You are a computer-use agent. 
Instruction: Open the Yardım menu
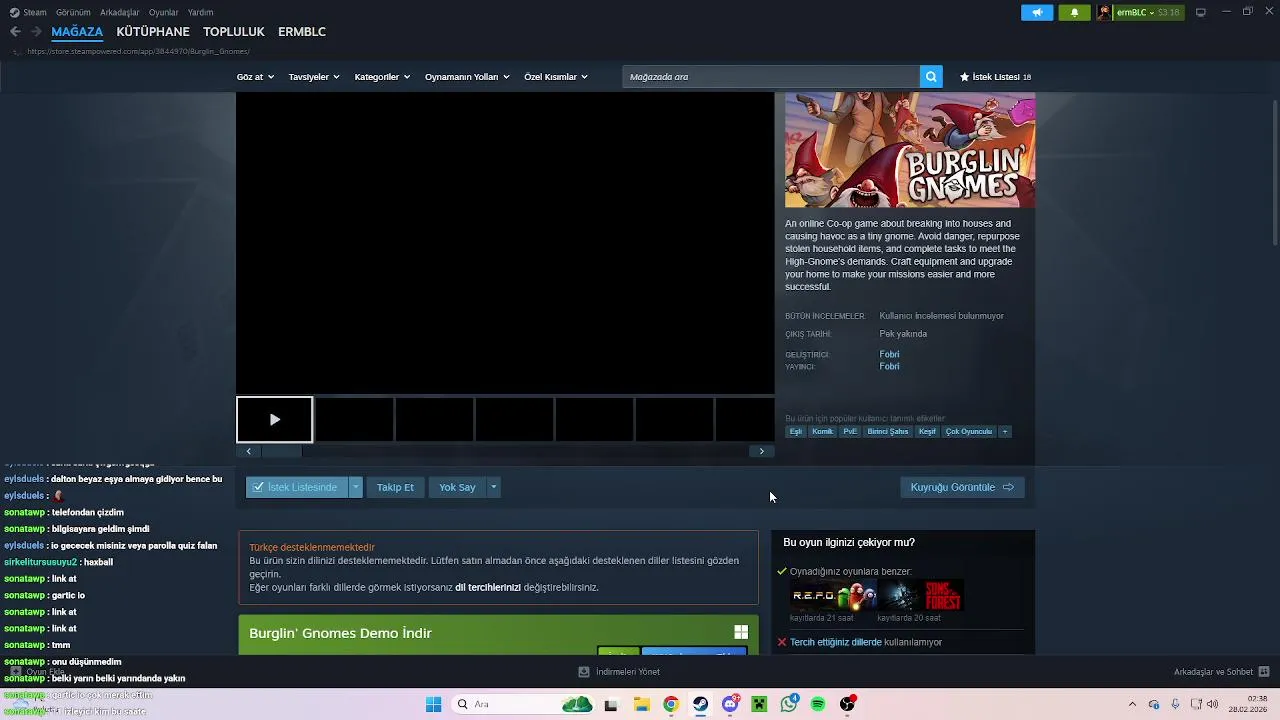(200, 12)
